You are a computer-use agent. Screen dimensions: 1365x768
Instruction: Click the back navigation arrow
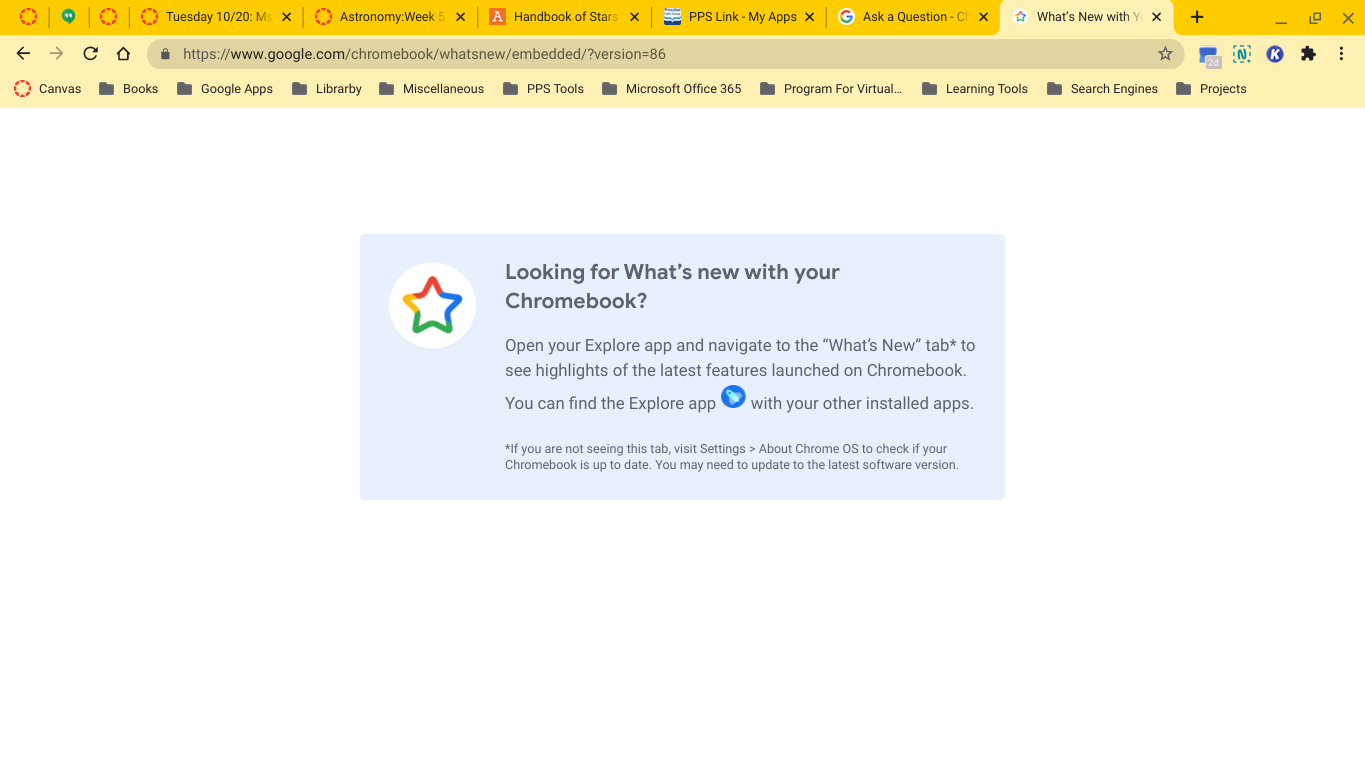(23, 53)
